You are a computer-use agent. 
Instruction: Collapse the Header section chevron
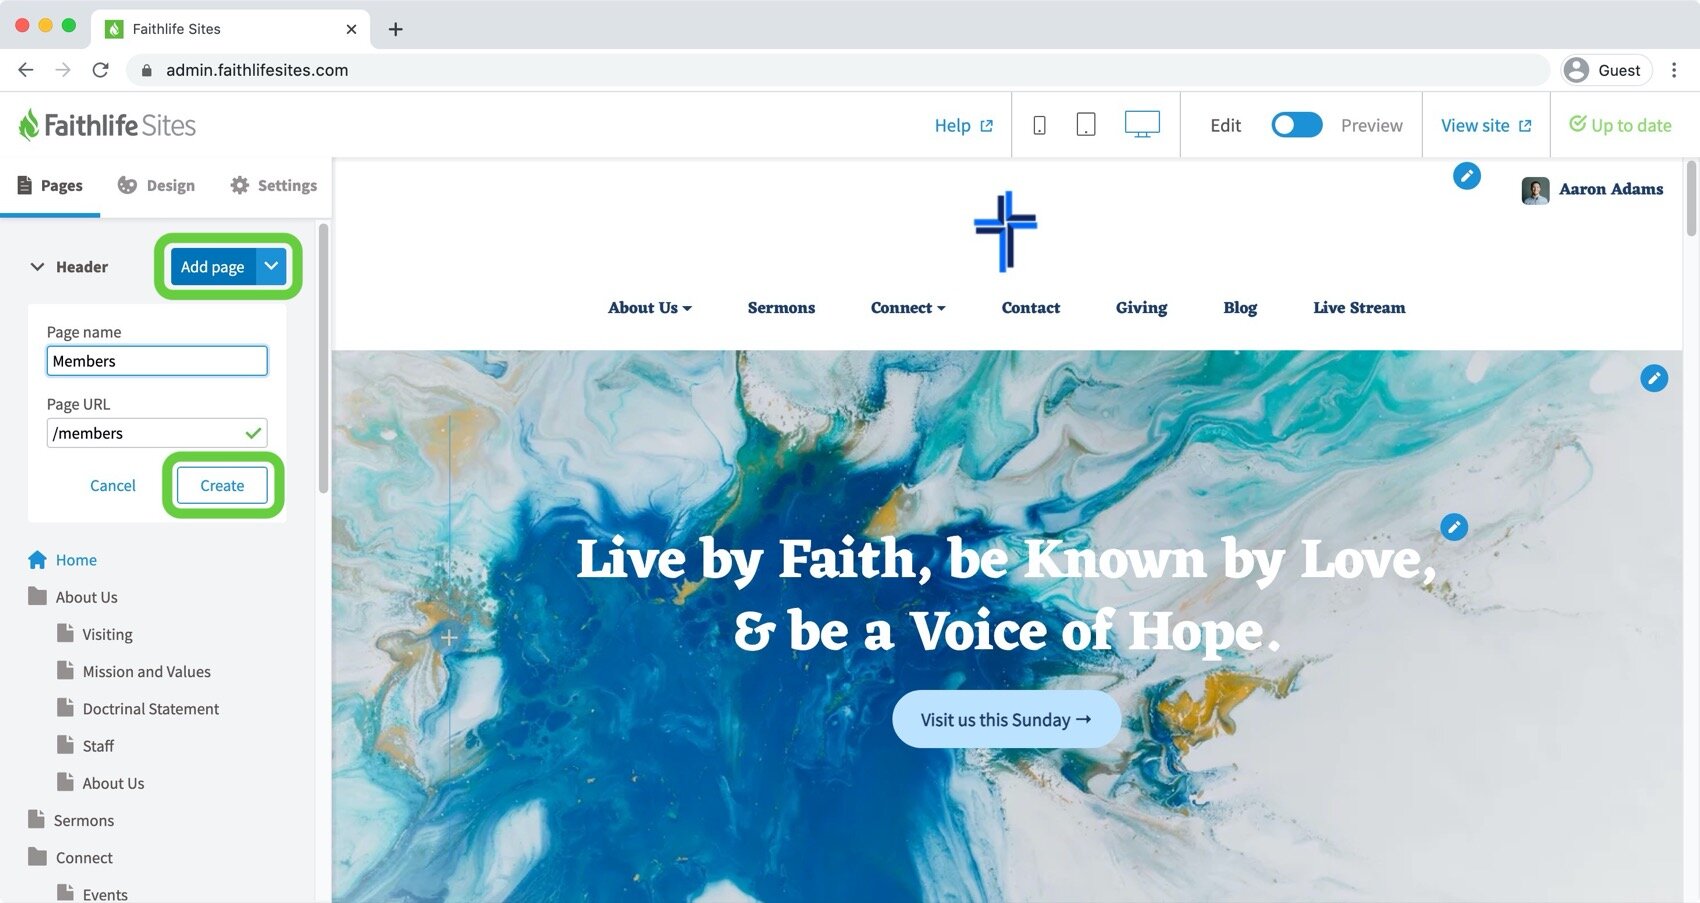click(x=37, y=267)
